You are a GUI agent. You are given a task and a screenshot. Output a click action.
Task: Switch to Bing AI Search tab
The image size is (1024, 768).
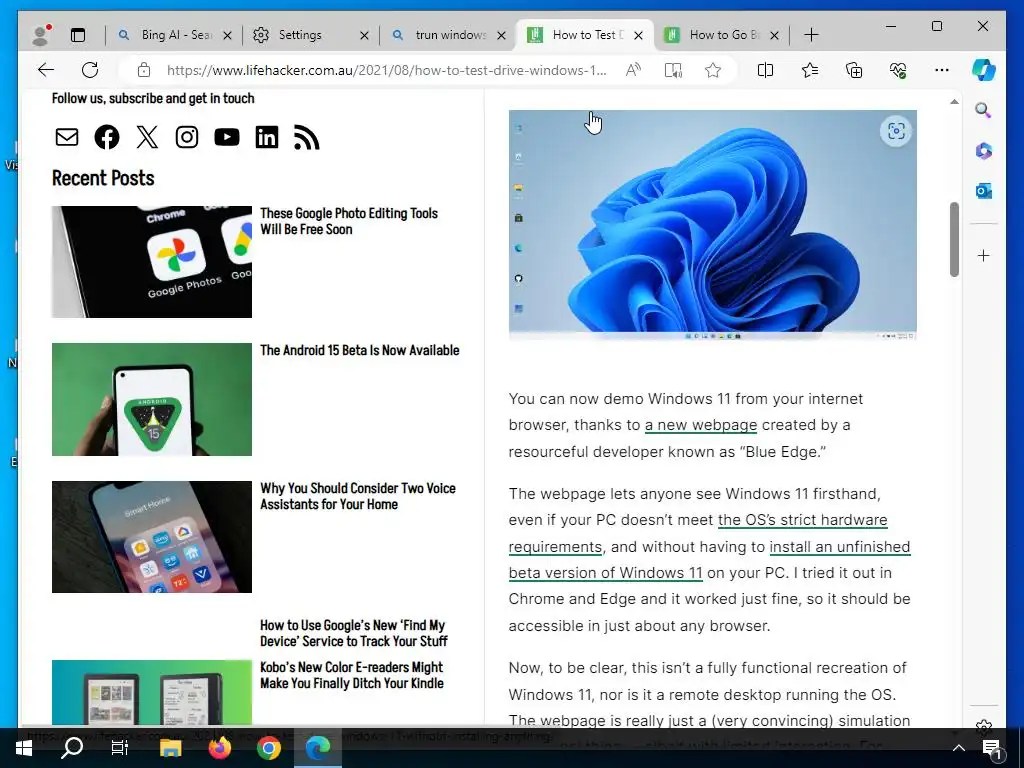174,35
